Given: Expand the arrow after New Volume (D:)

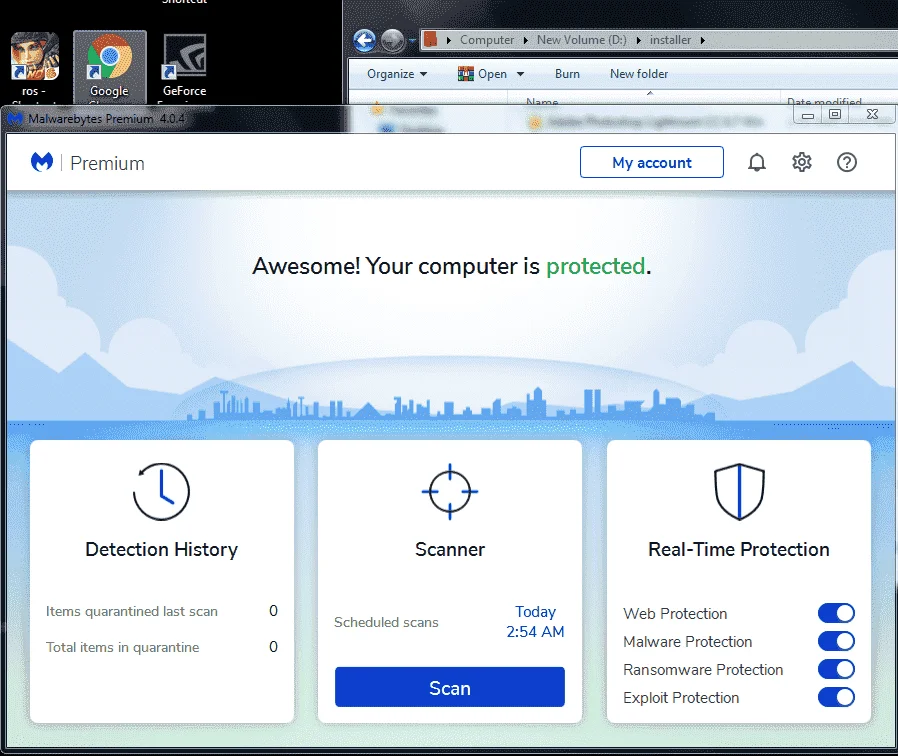Looking at the screenshot, I should [x=639, y=40].
